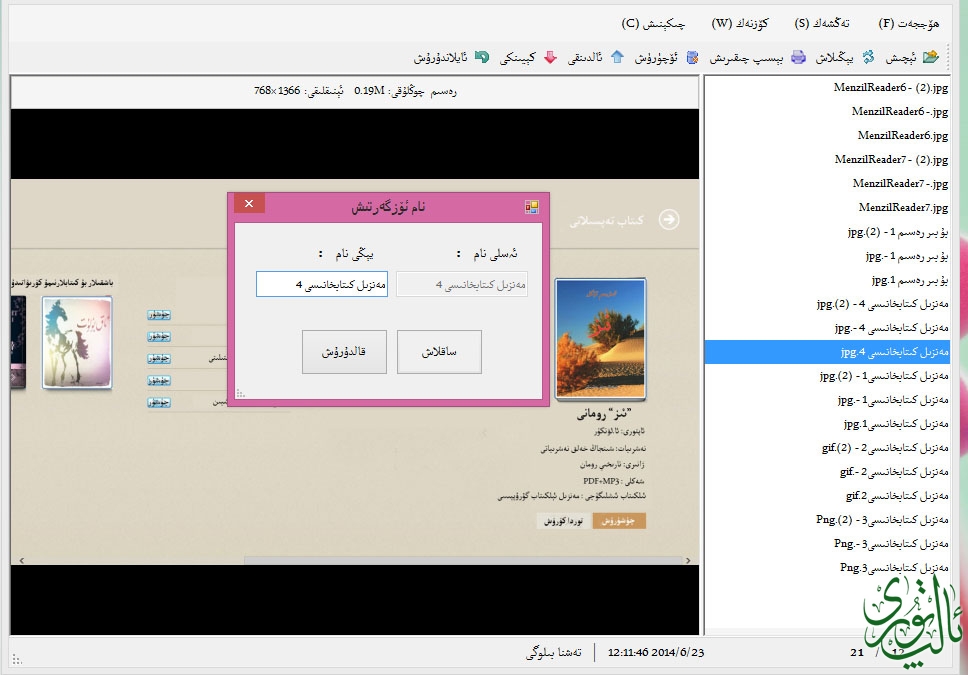Click the Delete (ئۆچۈرۈش) toolbar icon
Image resolution: width=968 pixels, height=675 pixels.
tap(692, 57)
